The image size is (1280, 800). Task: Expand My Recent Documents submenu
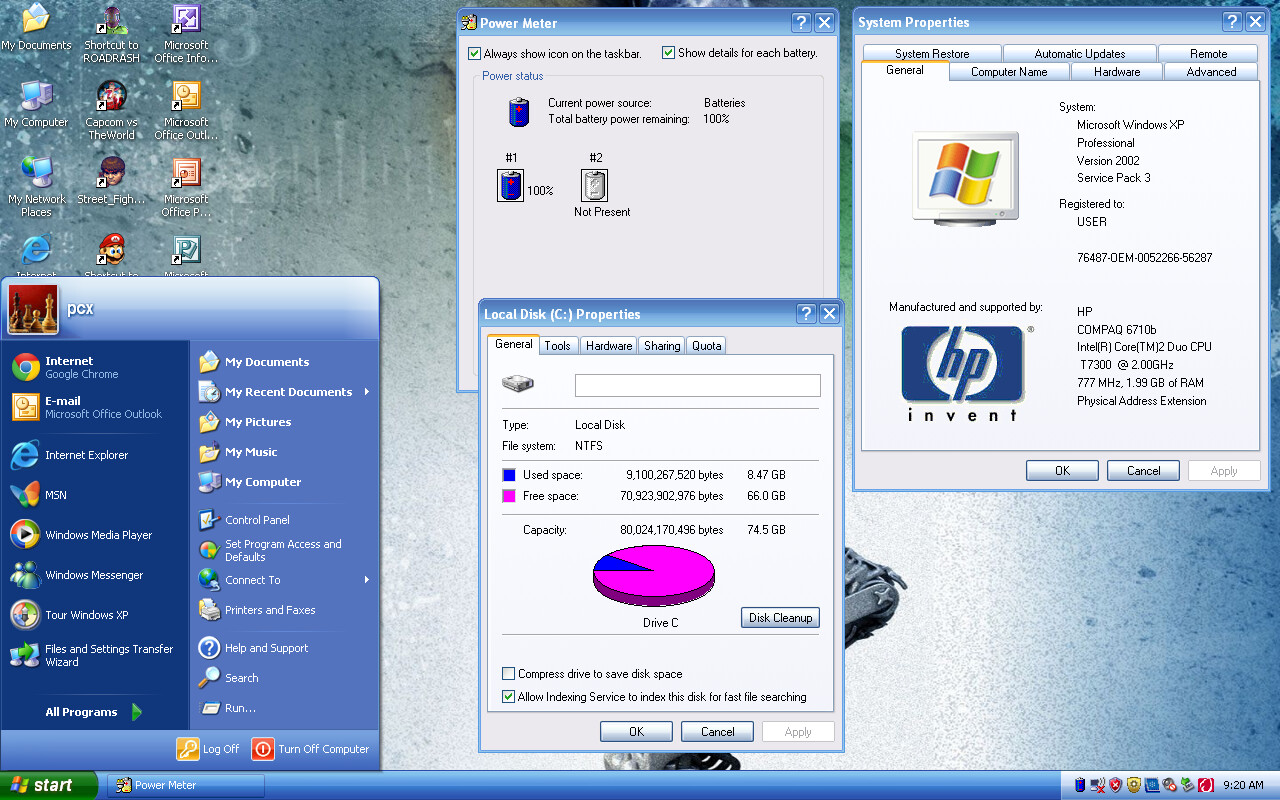[285, 392]
